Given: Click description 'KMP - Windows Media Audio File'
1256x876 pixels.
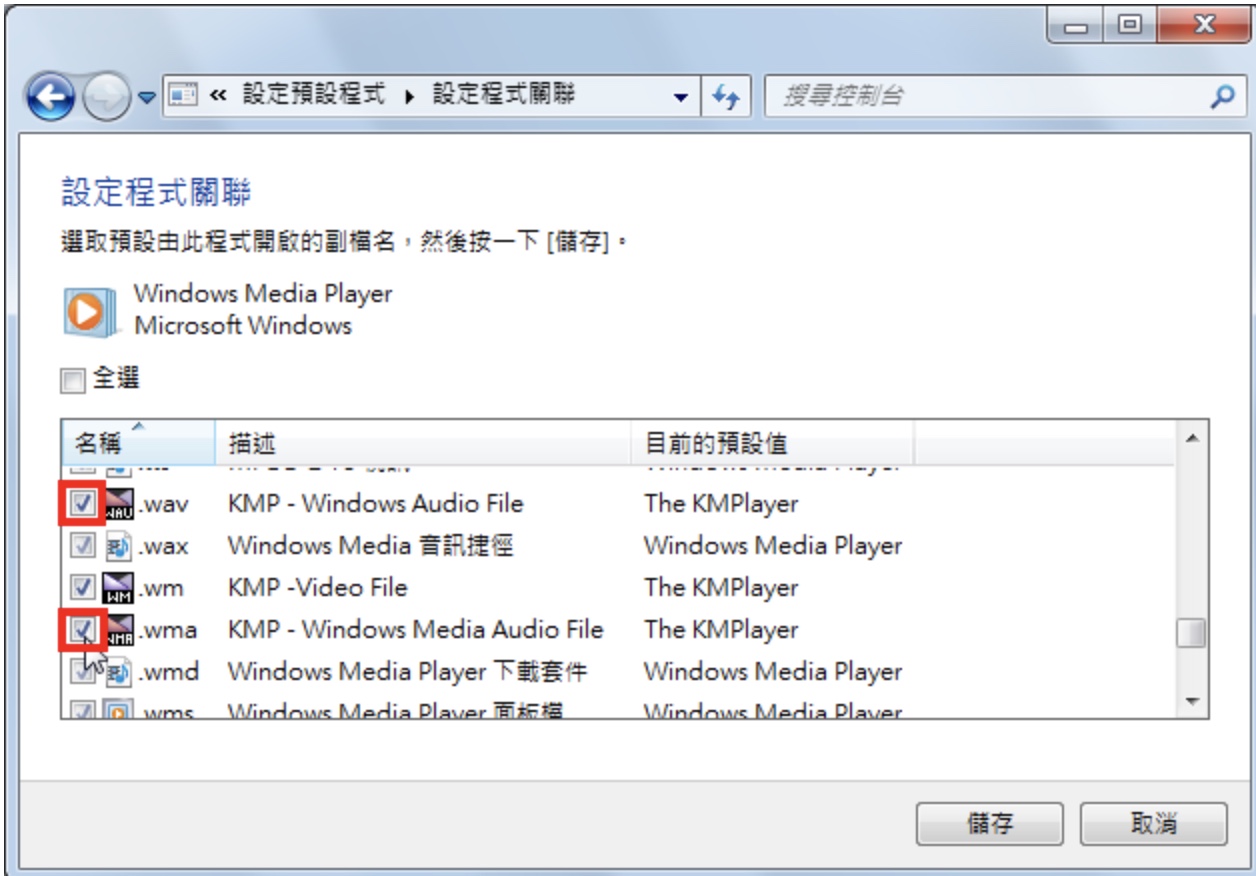Looking at the screenshot, I should [x=416, y=630].
